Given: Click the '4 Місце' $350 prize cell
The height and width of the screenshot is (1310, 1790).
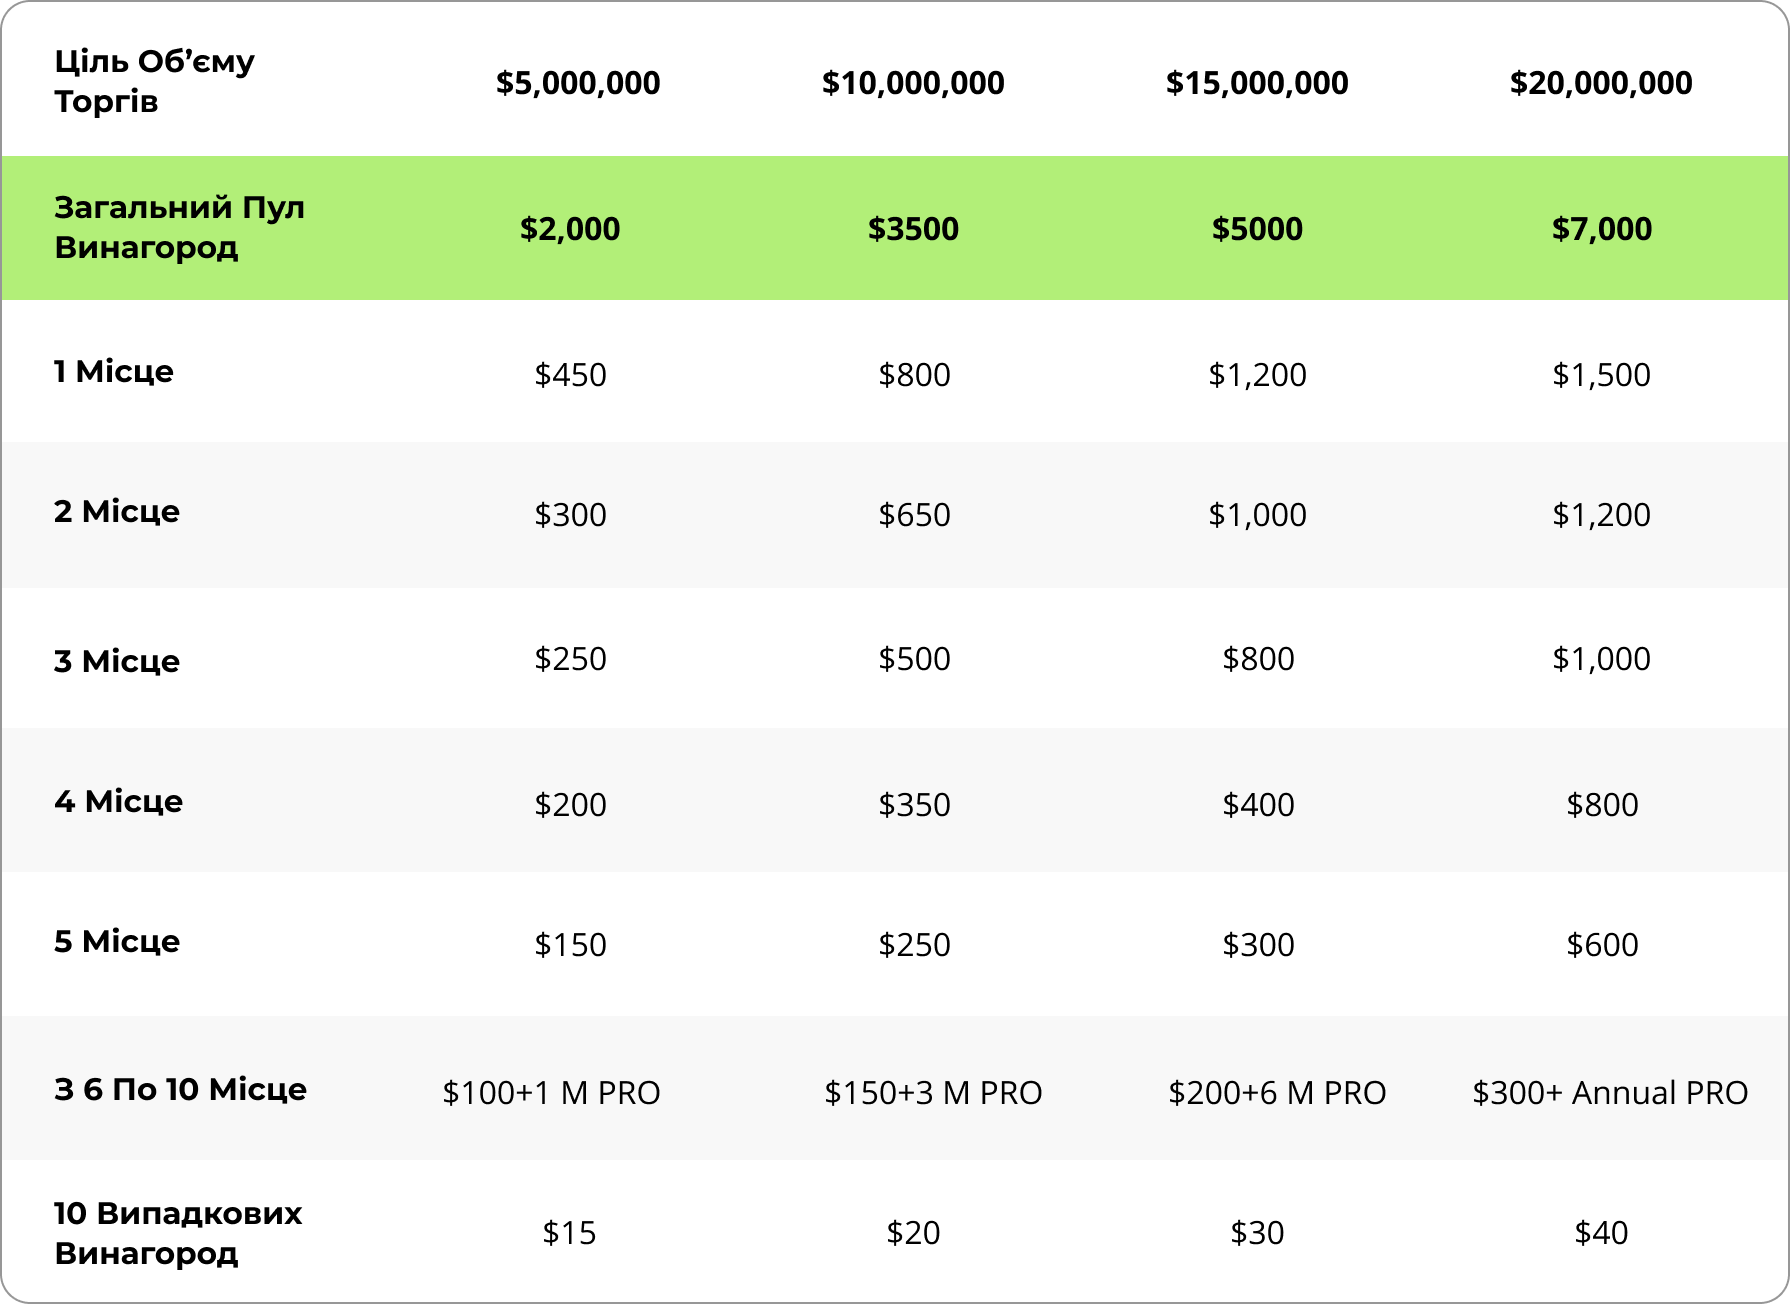Looking at the screenshot, I should click(x=914, y=805).
